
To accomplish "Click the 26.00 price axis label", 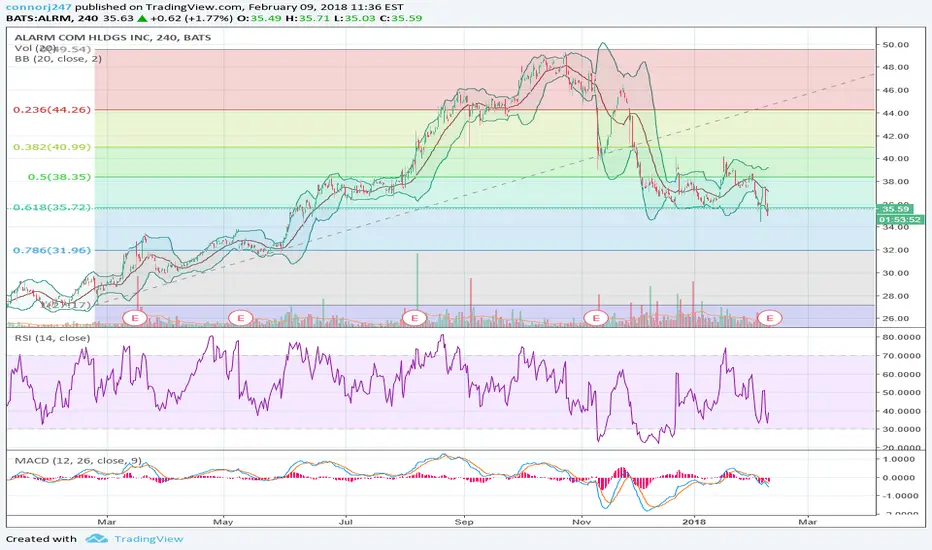I will (x=896, y=319).
